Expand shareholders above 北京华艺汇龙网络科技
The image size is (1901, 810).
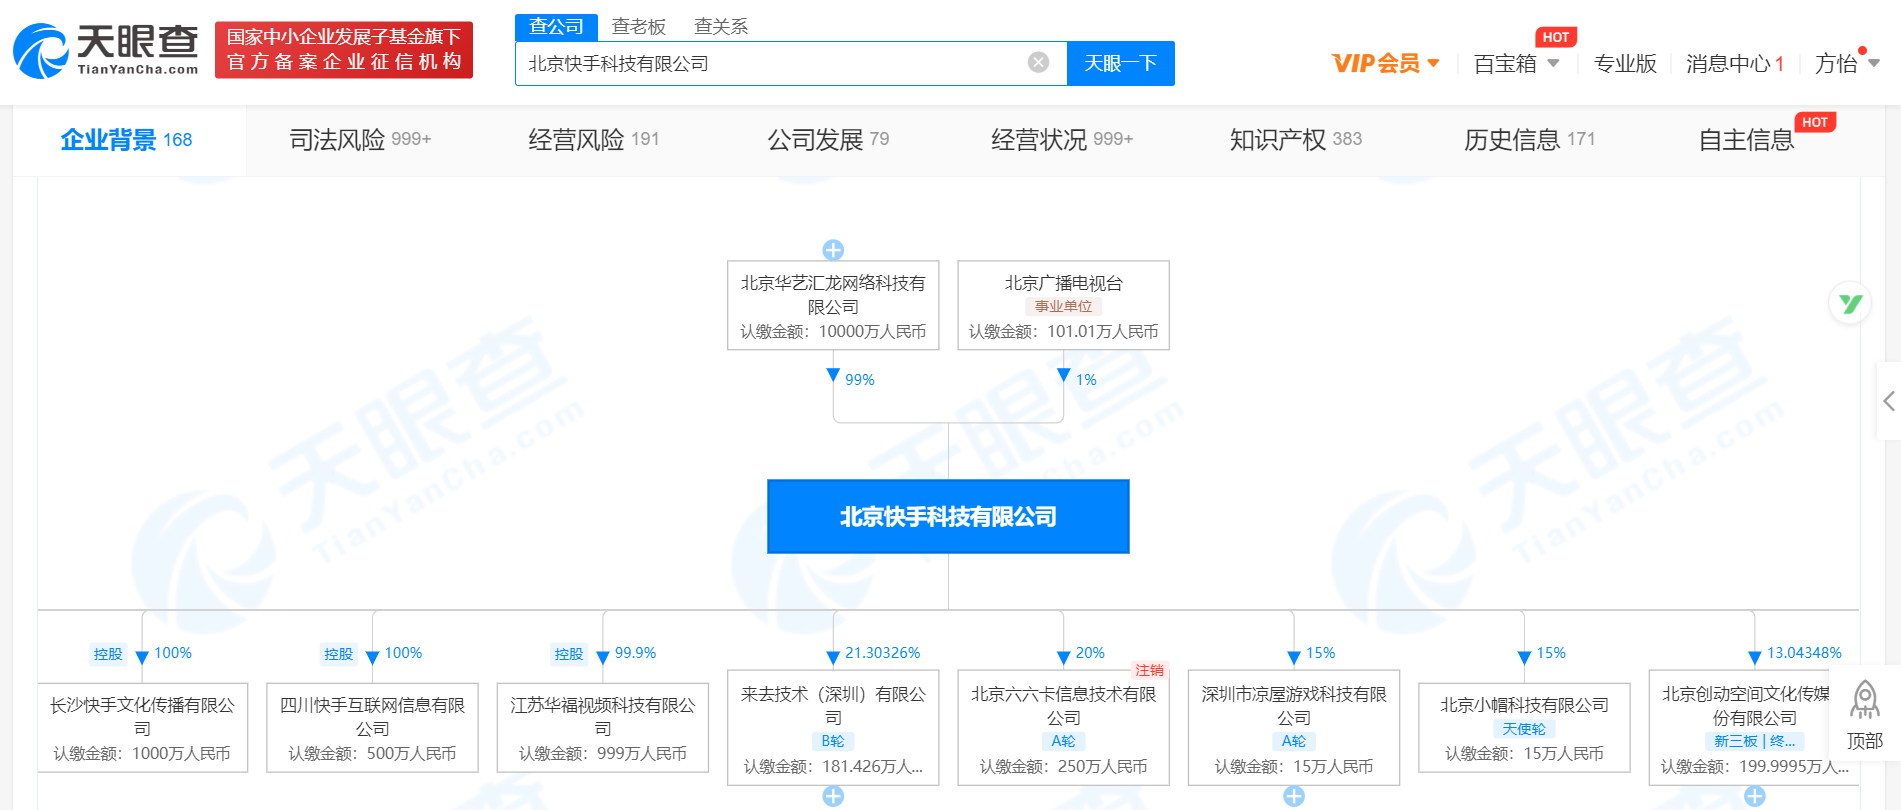833,249
